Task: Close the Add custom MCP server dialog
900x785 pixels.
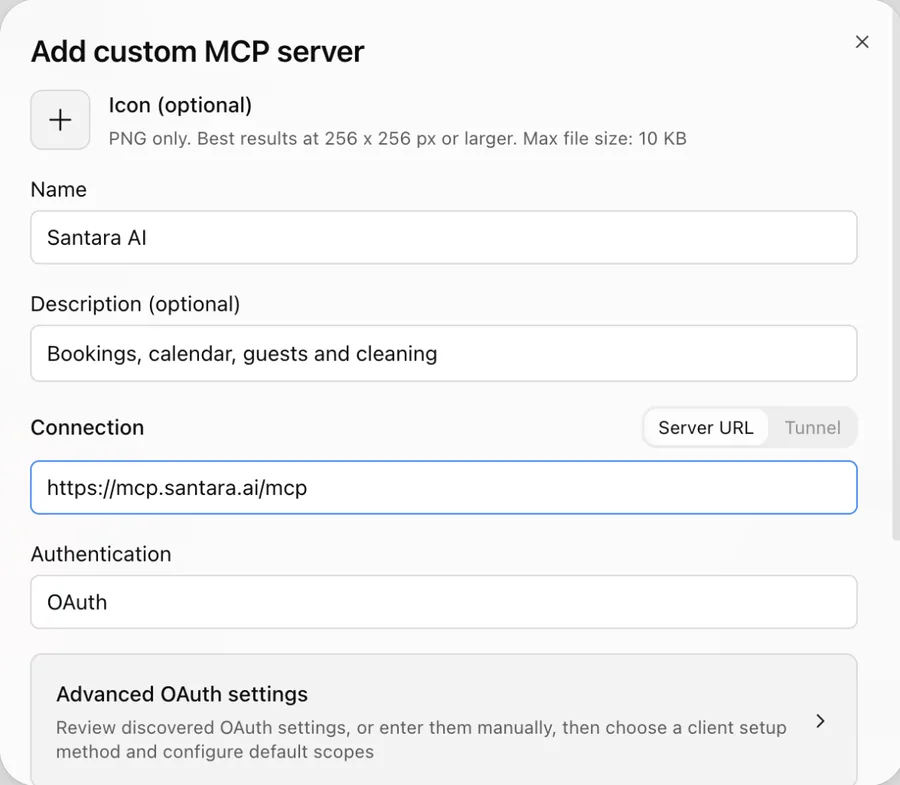Action: [x=862, y=42]
